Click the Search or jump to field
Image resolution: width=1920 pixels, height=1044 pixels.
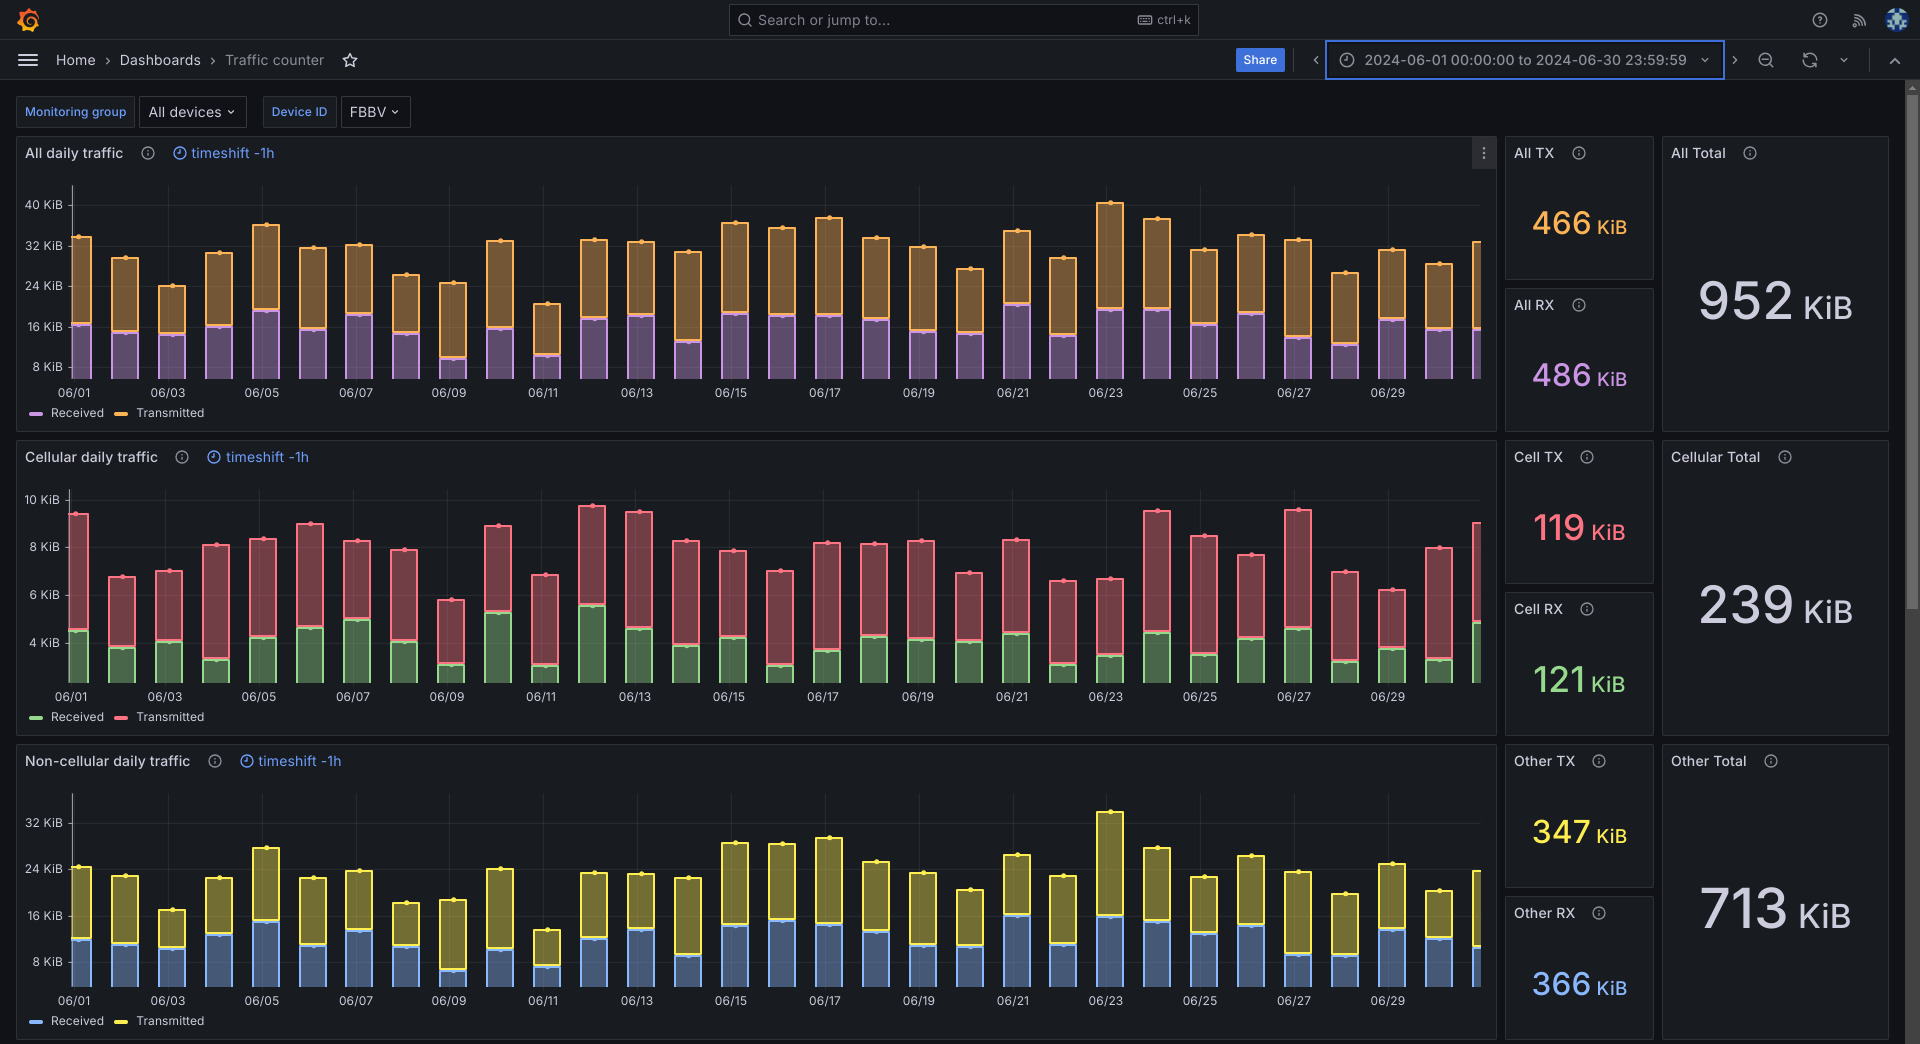point(940,20)
